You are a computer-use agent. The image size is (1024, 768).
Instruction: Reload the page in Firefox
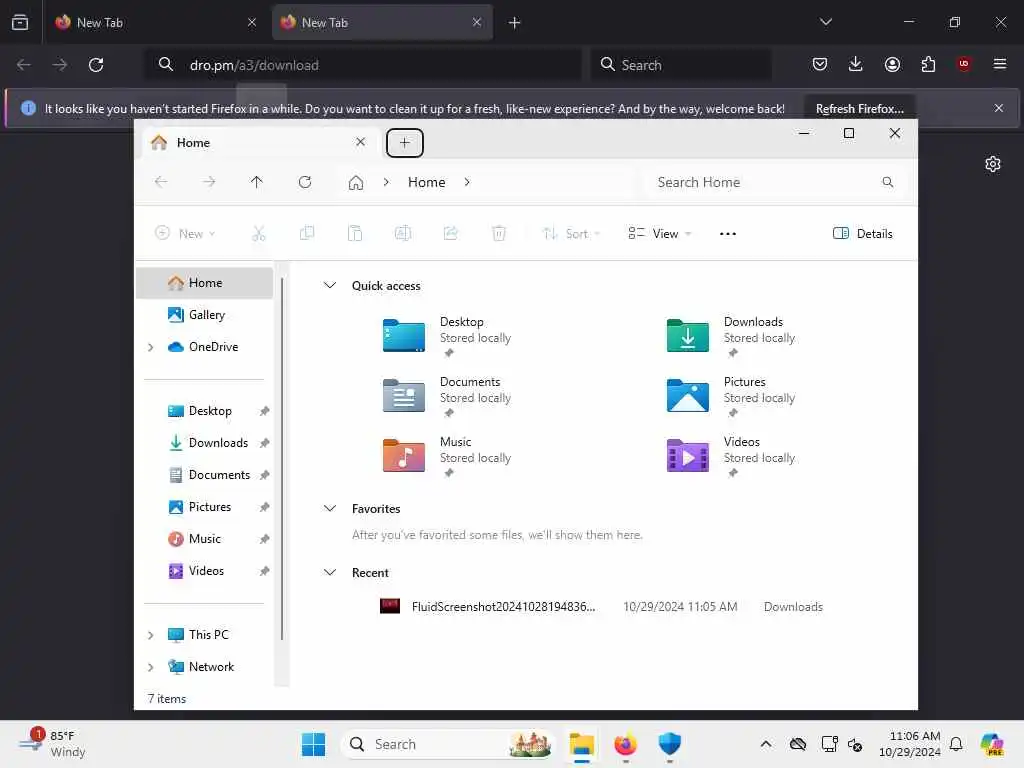pos(96,65)
